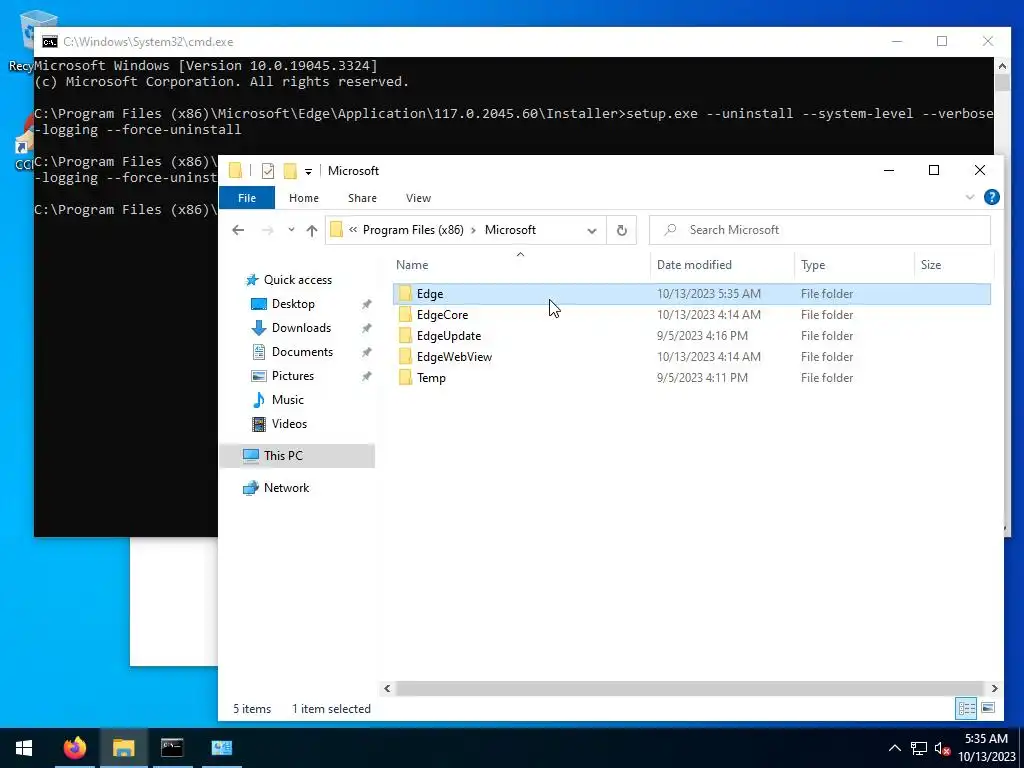
Task: Click the EdgeUpdate folder icon
Action: (x=405, y=336)
